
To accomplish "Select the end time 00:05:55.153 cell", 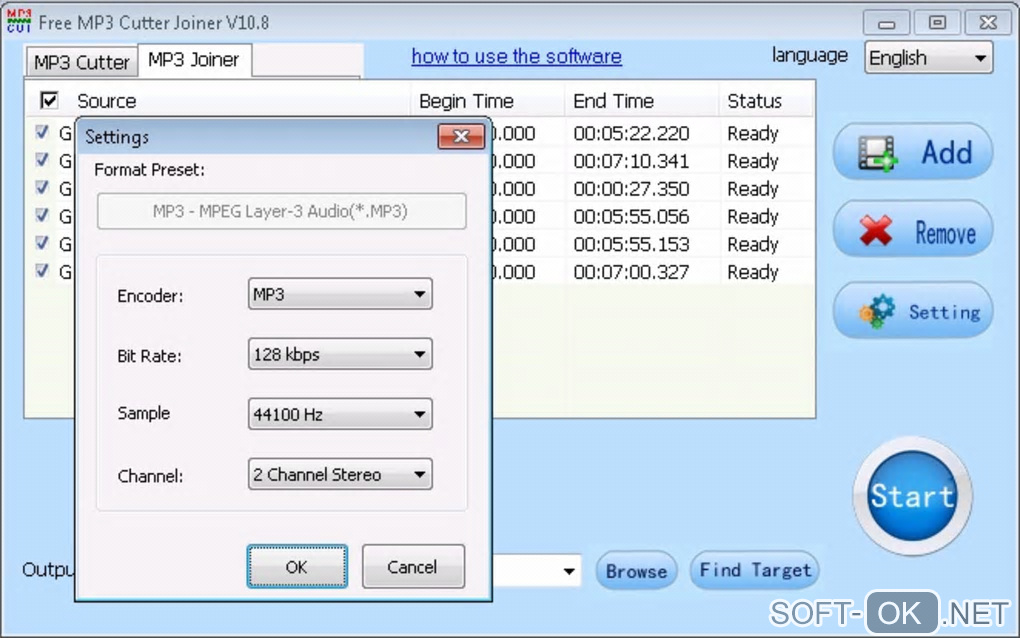I will click(x=631, y=245).
